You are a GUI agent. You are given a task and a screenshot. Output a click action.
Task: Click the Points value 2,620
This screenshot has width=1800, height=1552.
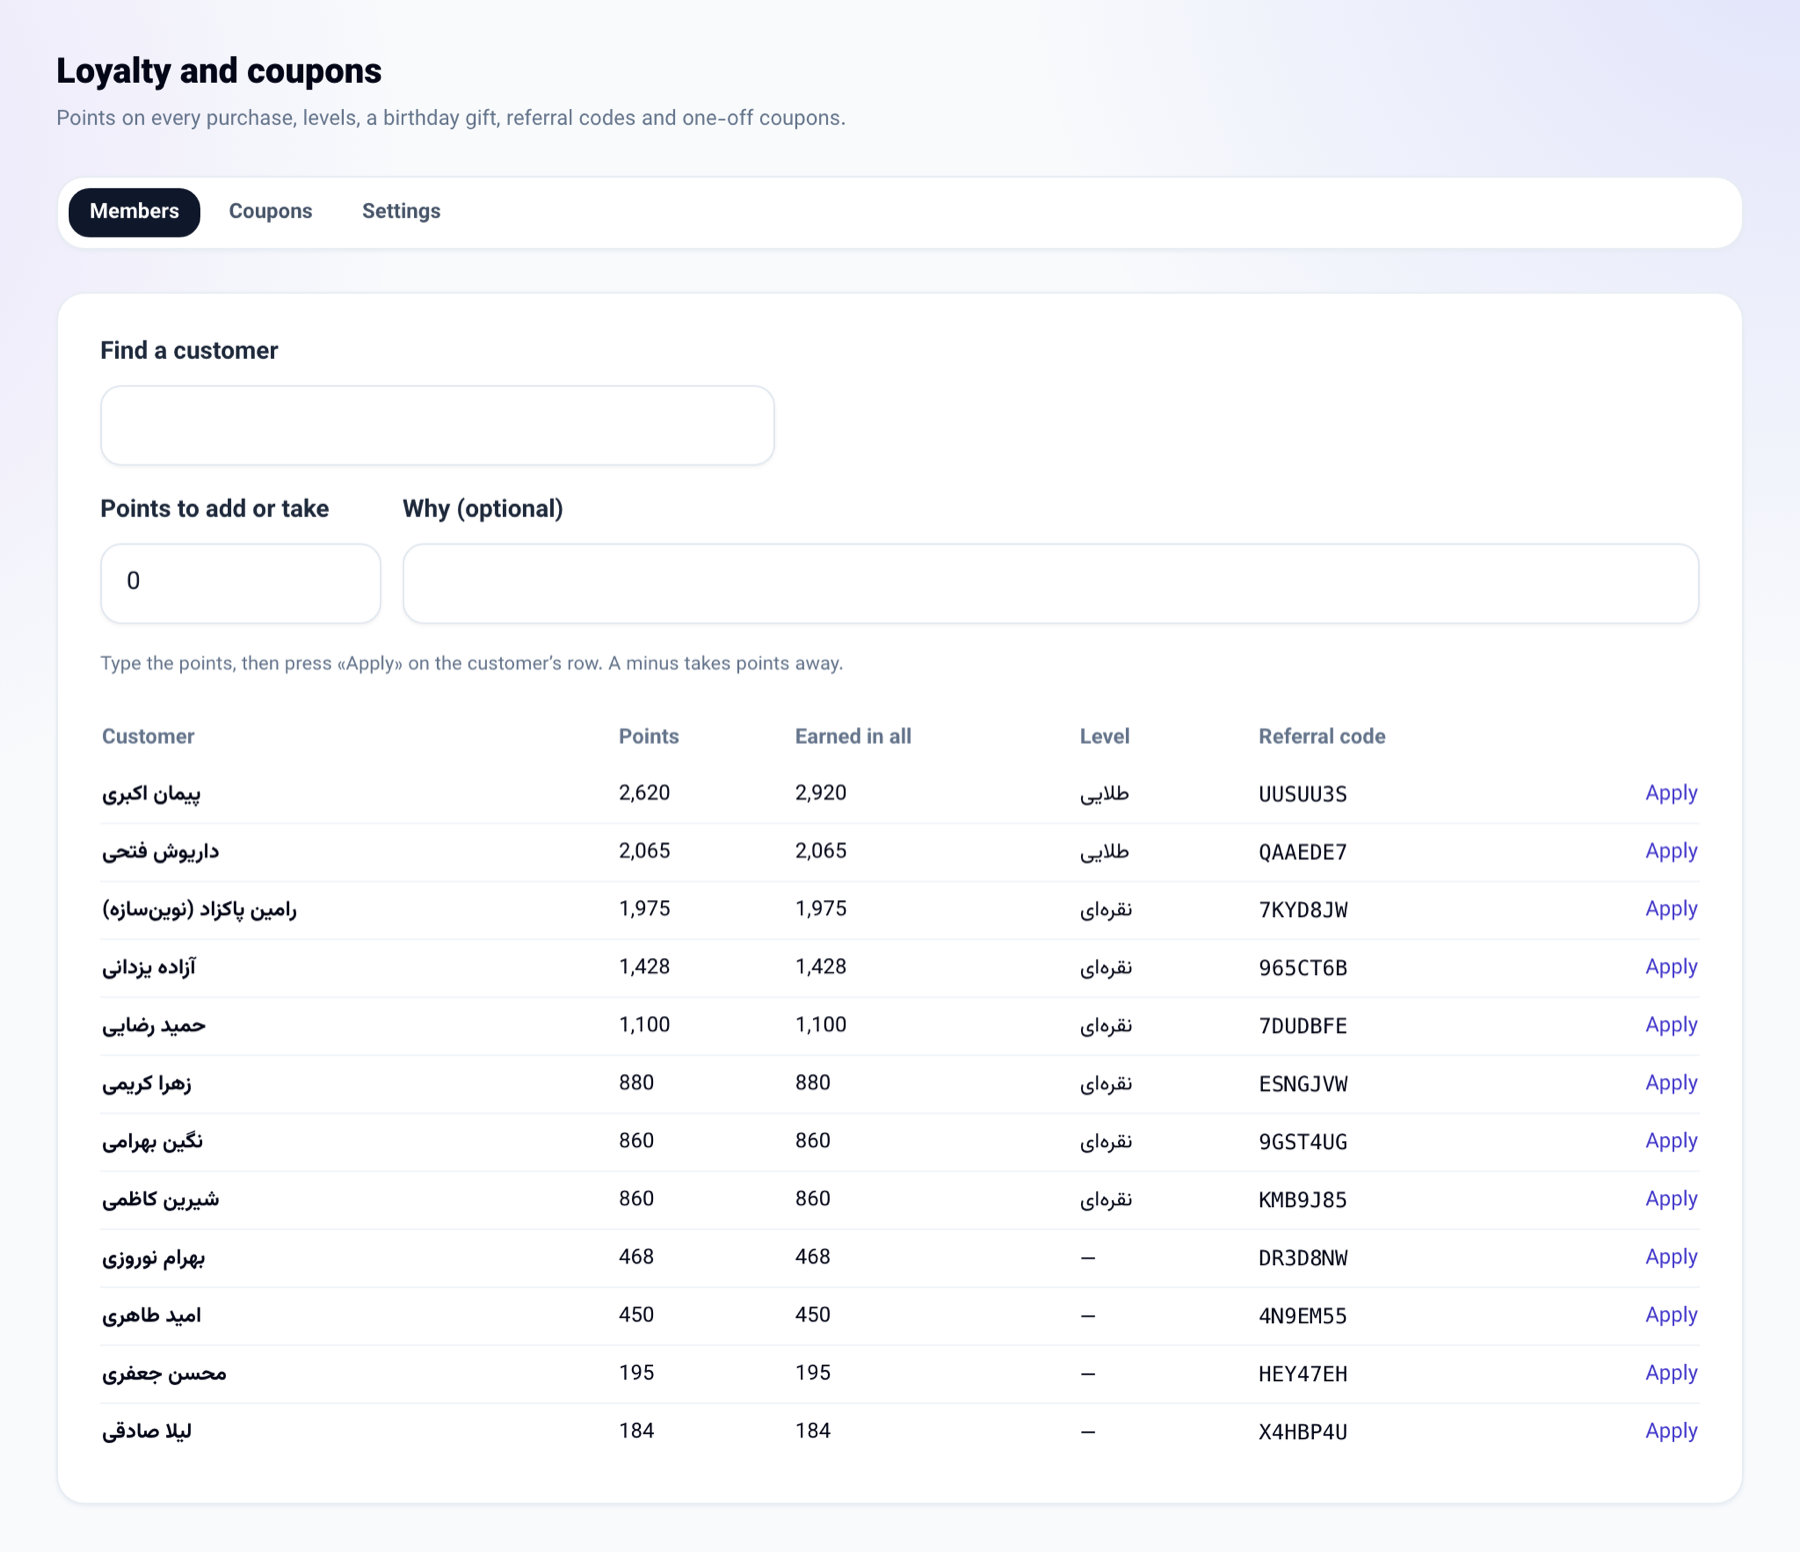click(644, 793)
